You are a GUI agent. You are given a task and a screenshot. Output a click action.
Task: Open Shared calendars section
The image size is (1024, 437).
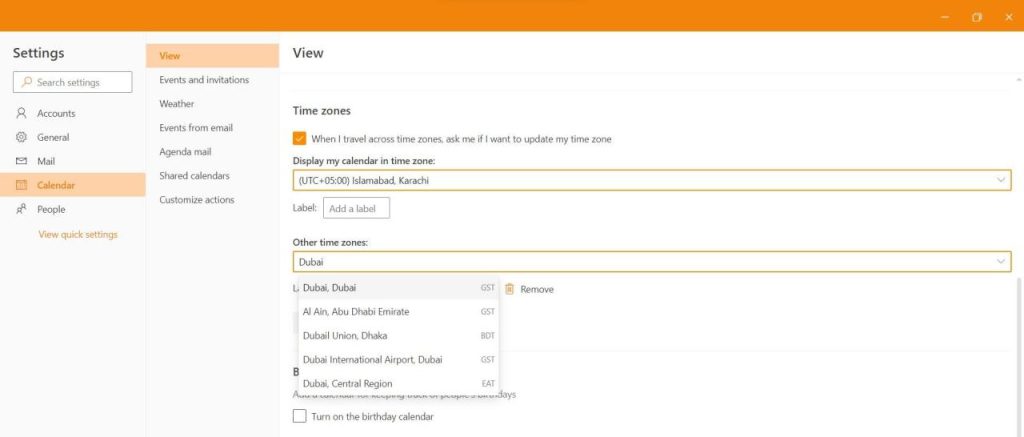pos(195,176)
